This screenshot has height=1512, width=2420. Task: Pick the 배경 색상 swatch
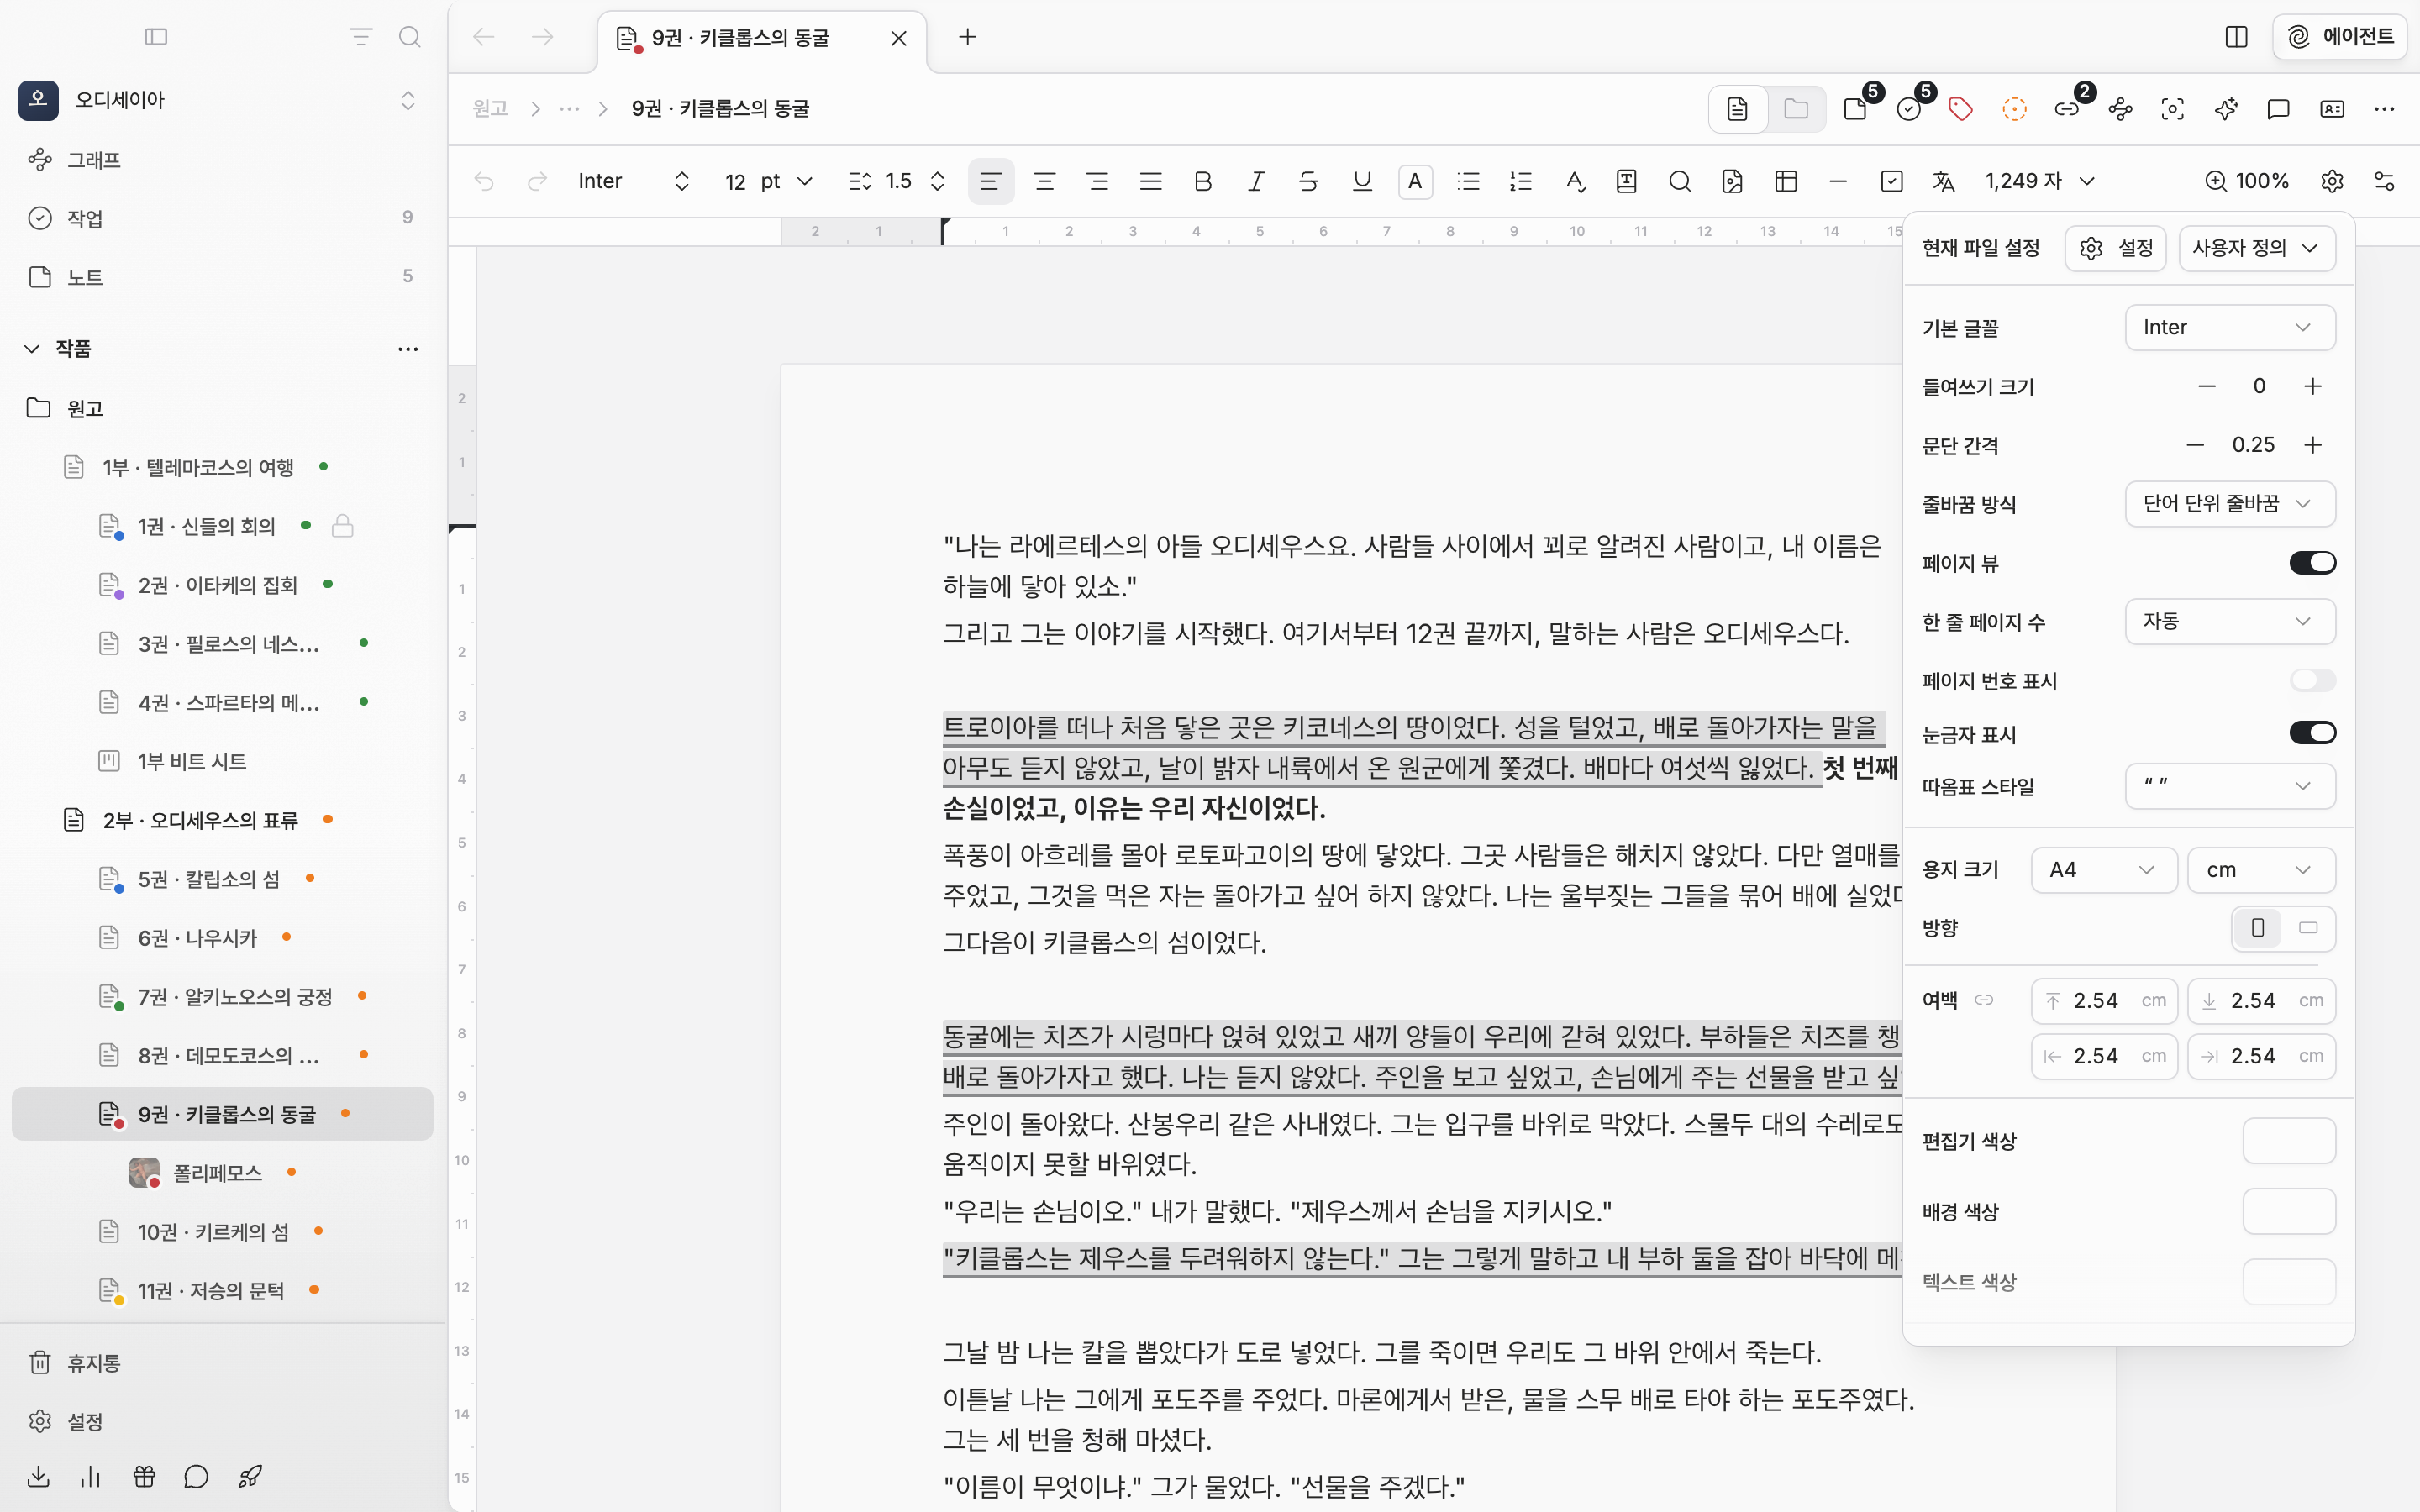2289,1212
